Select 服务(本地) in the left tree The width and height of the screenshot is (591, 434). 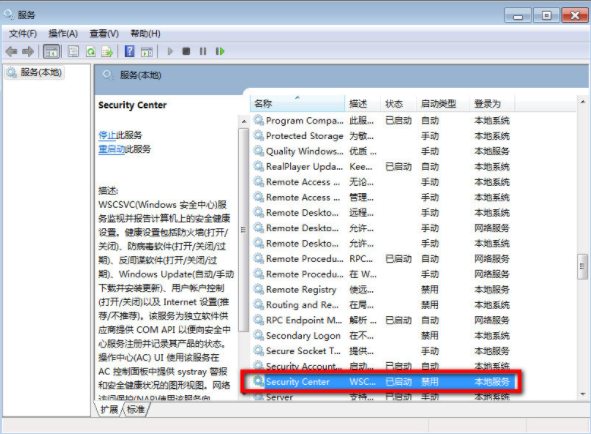(x=41, y=72)
